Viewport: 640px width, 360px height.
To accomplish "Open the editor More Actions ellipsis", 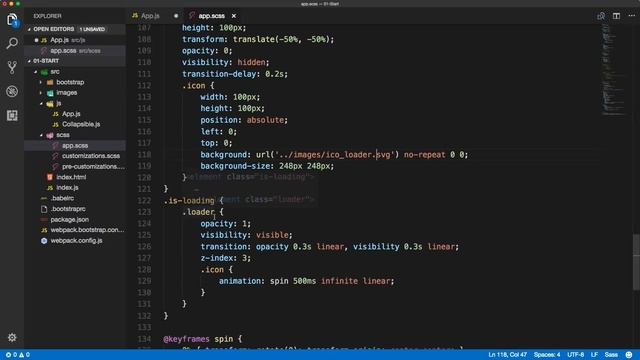I will pyautogui.click(x=631, y=16).
